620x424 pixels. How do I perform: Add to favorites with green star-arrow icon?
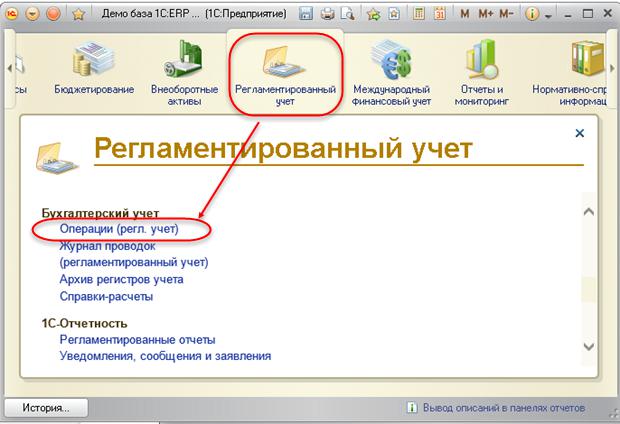coord(373,14)
